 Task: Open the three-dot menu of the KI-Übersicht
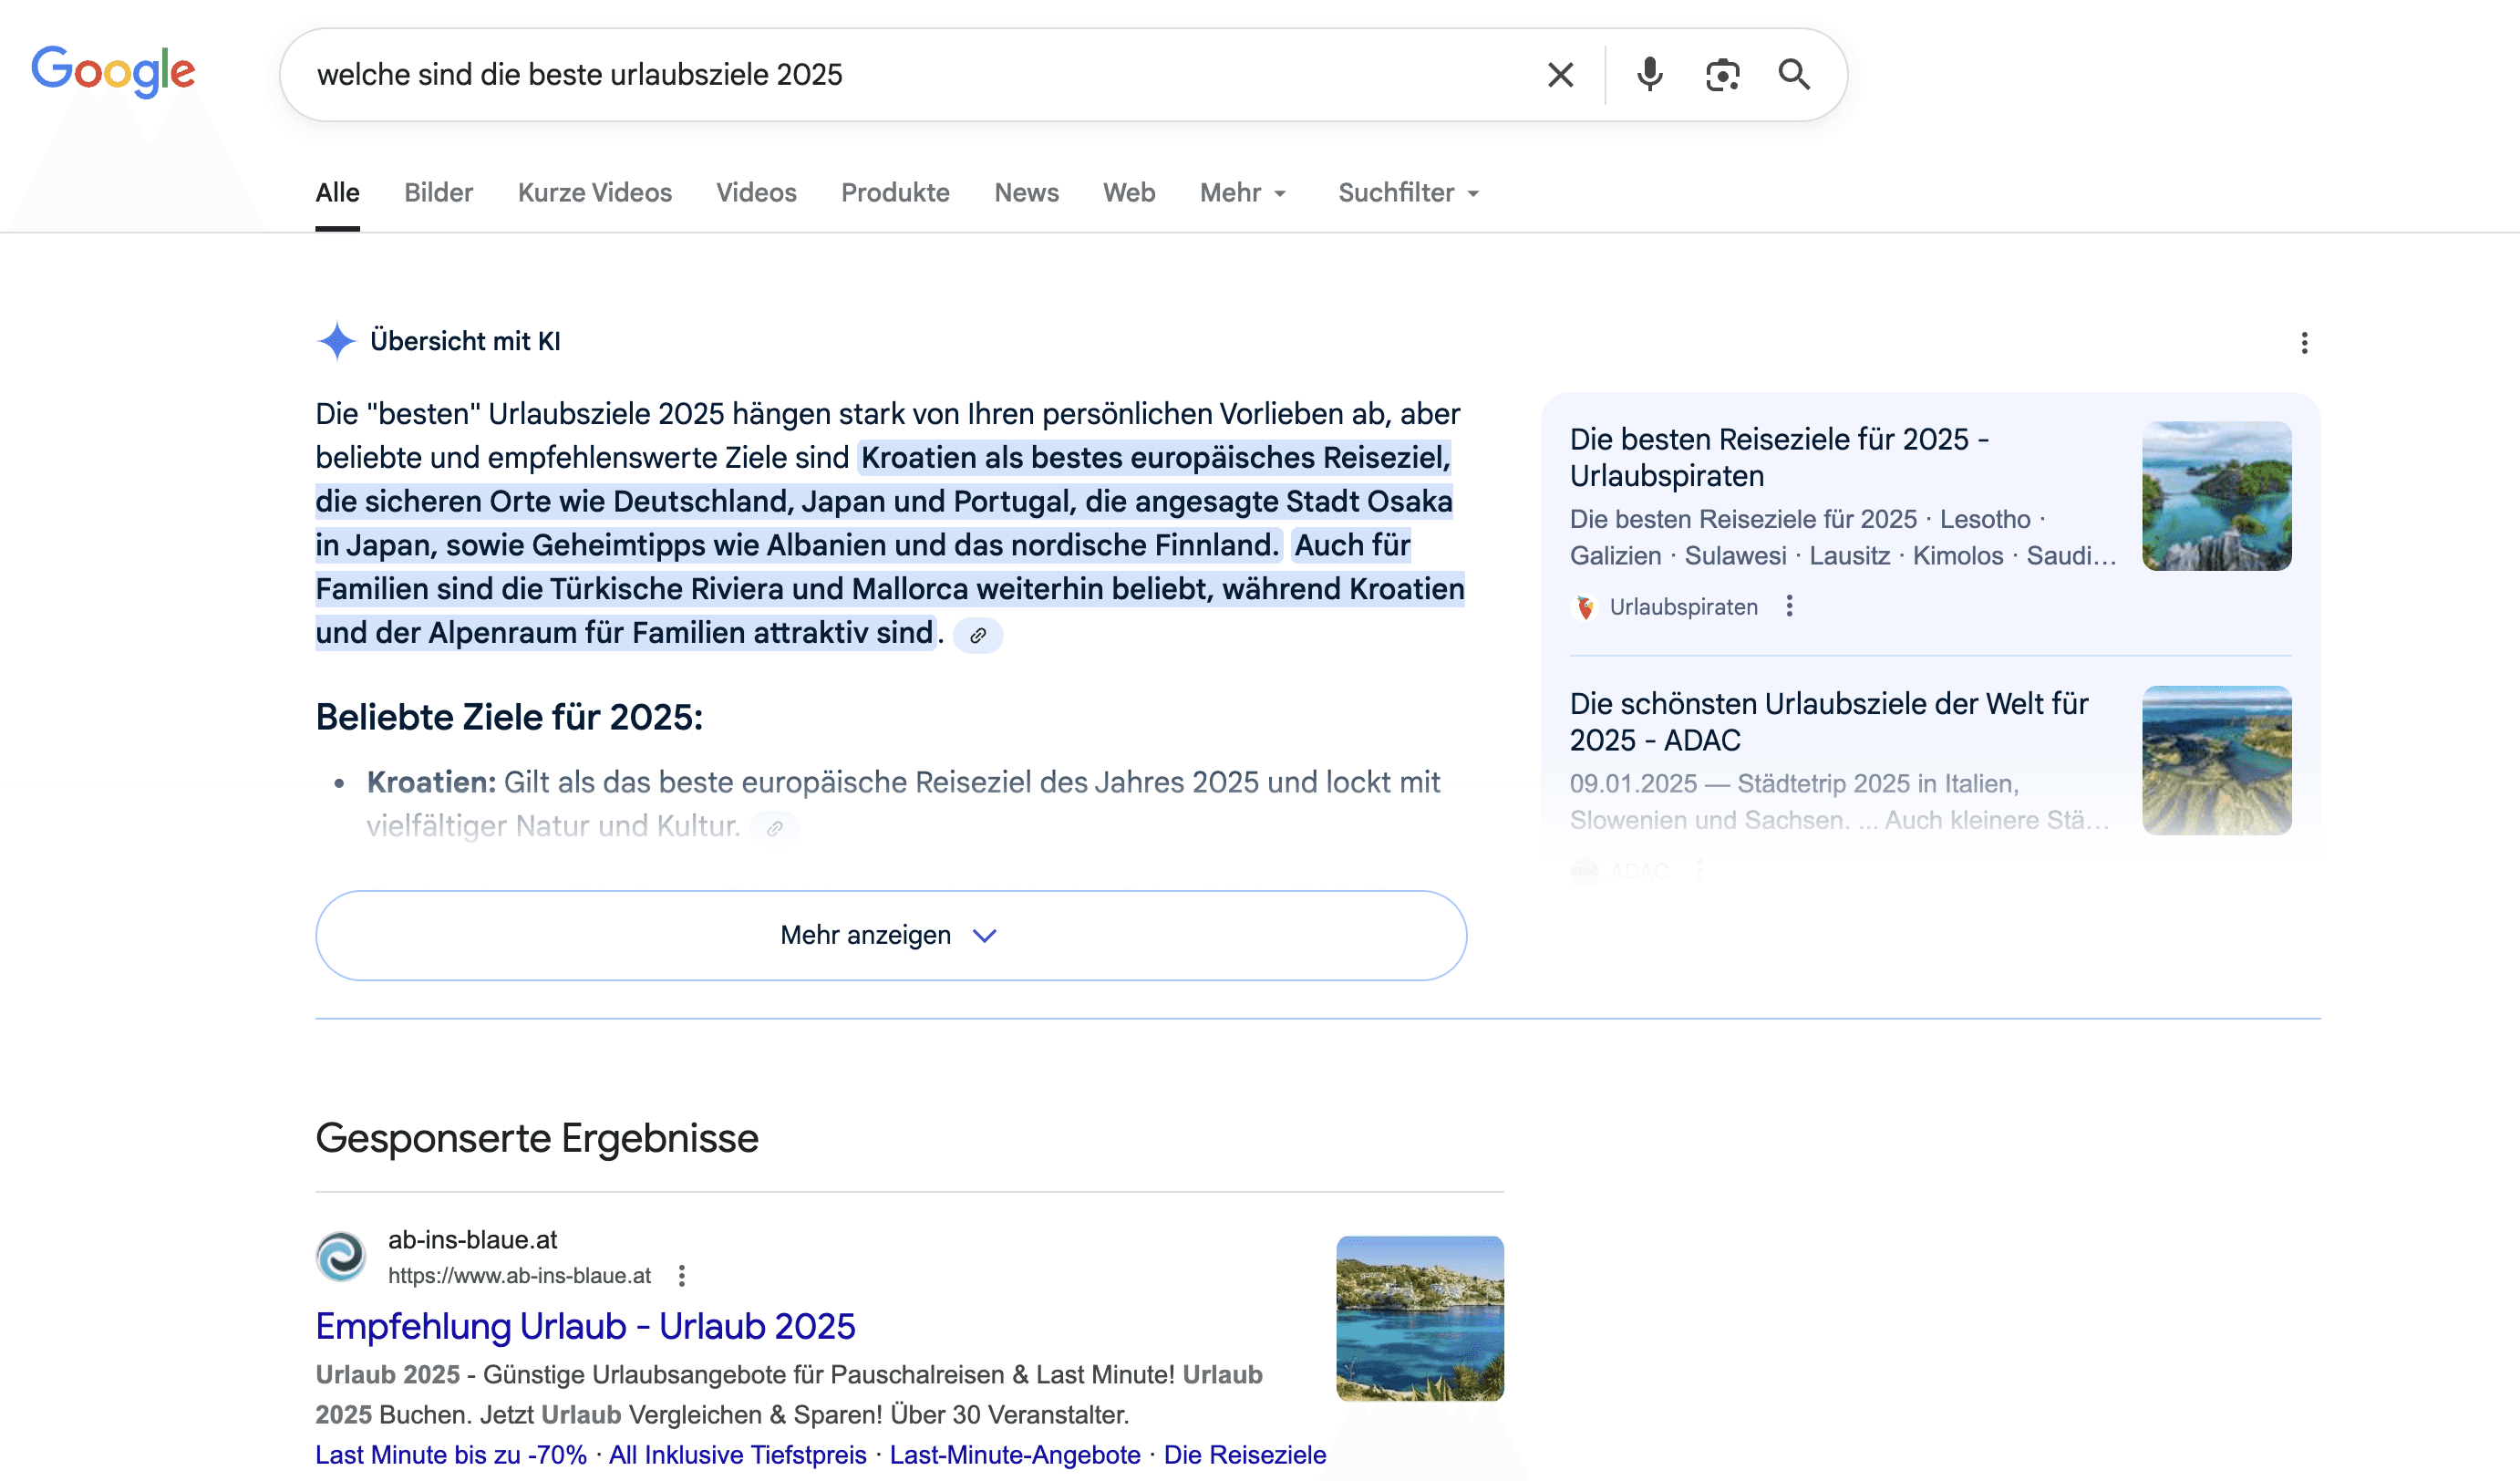(2303, 343)
